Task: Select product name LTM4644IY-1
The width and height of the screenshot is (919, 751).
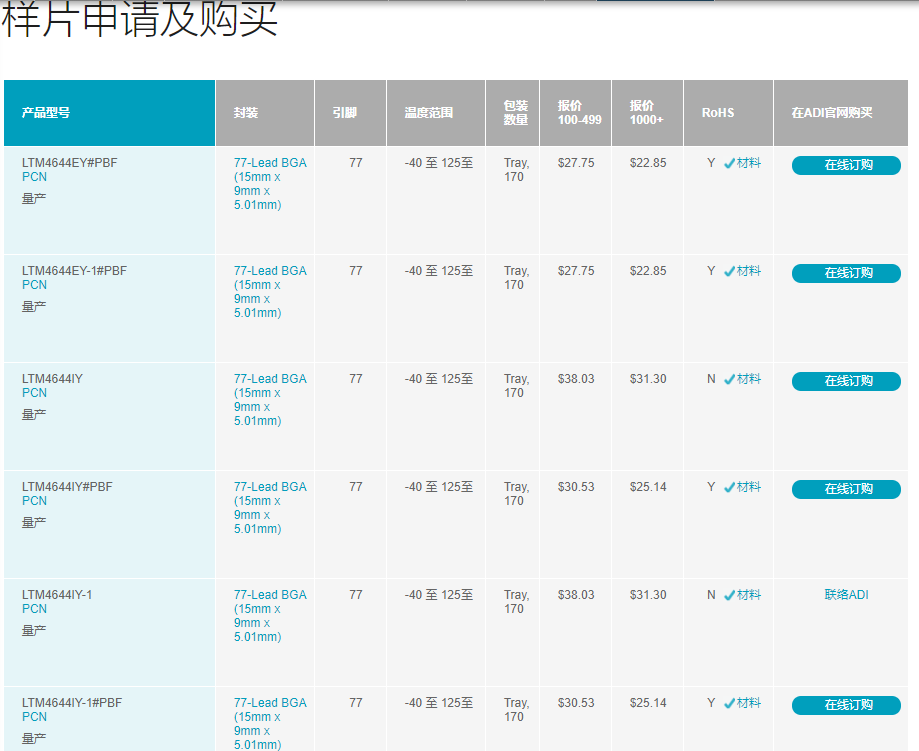Action: (57, 594)
